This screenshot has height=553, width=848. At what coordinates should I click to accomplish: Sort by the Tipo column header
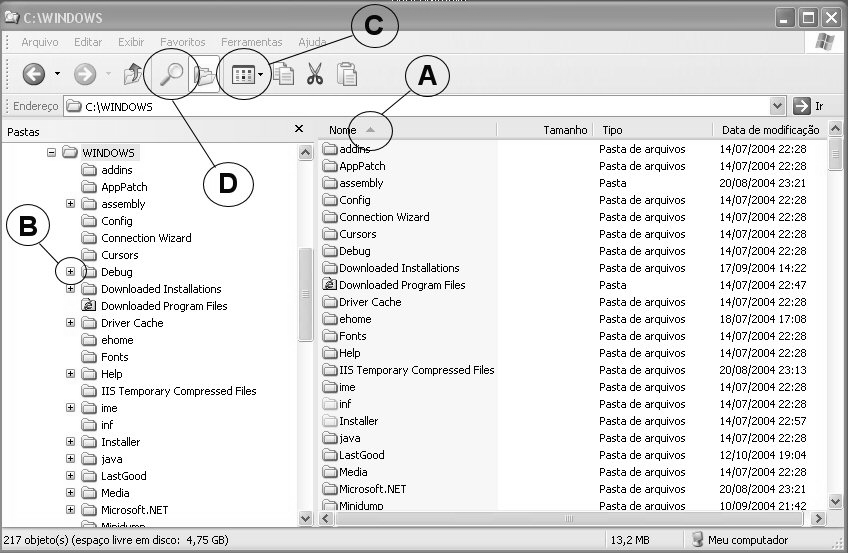coord(653,130)
